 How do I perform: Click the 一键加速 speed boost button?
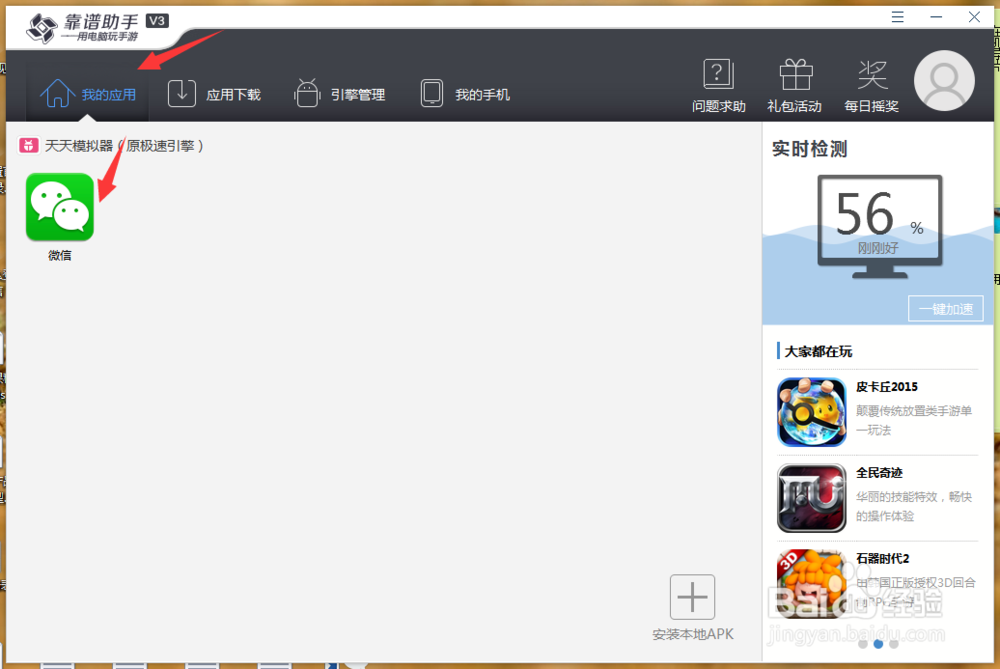click(945, 308)
